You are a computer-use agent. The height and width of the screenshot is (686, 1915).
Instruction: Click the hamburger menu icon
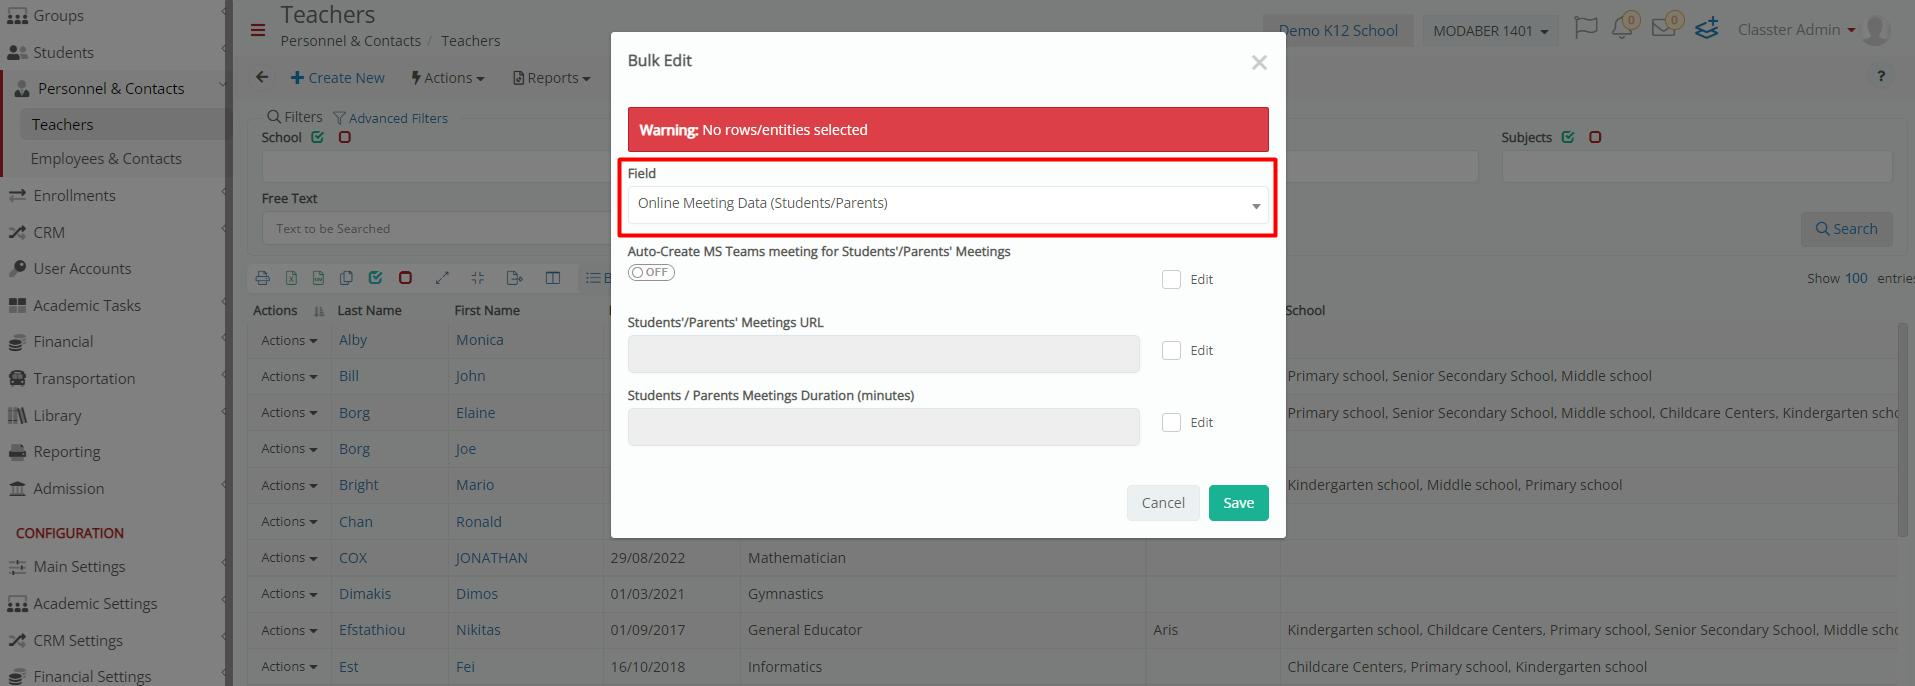click(258, 30)
